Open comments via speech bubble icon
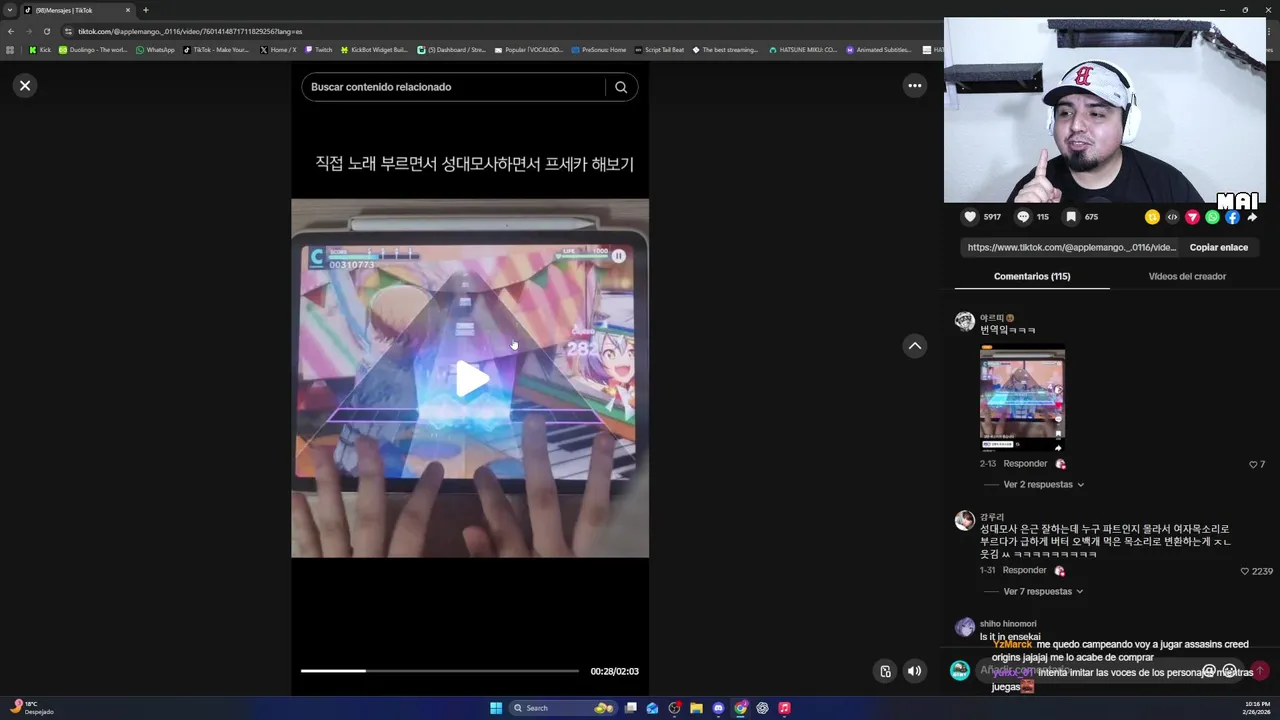This screenshot has height=720, width=1280. point(1023,217)
